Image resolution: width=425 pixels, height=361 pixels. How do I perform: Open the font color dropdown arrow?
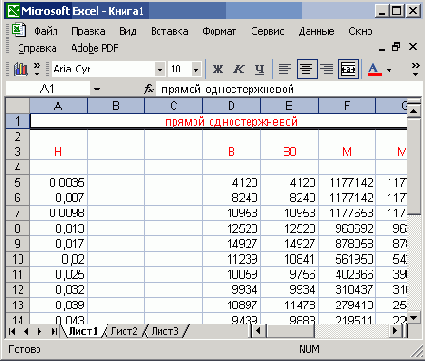coord(389,70)
